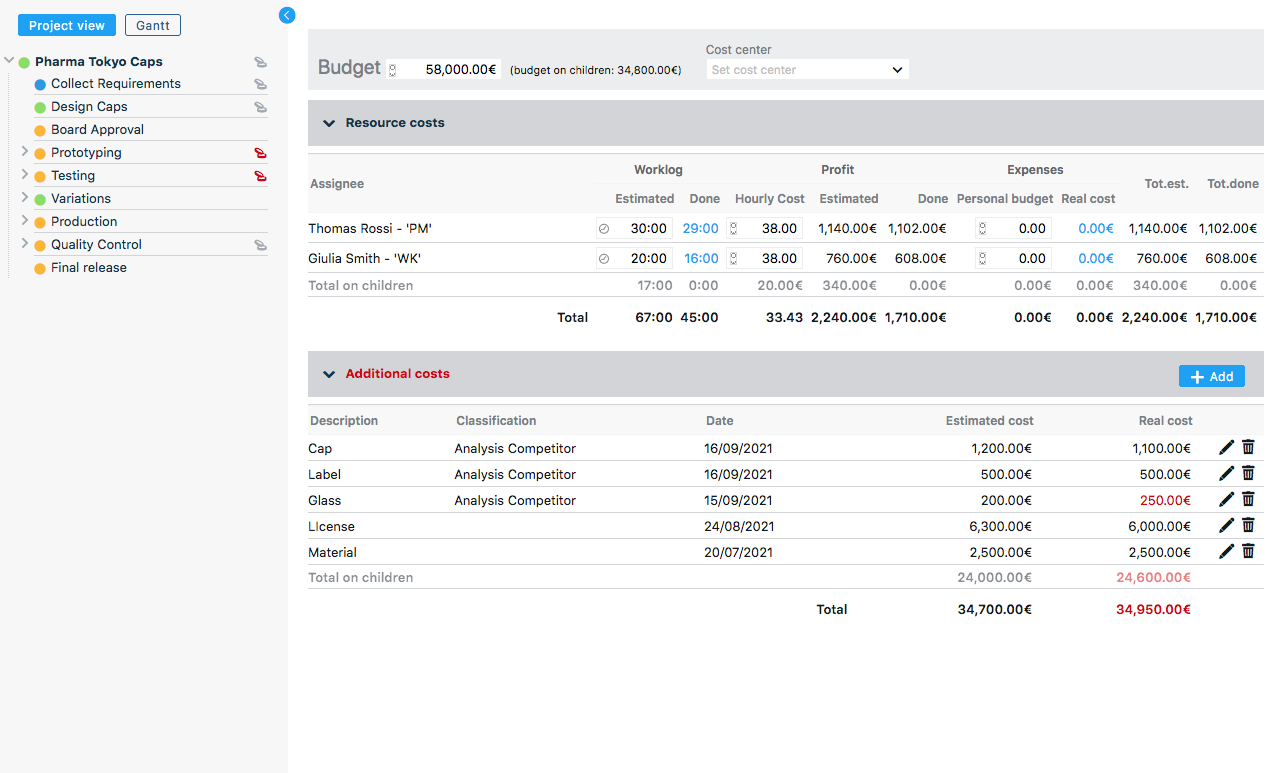Click pencil icon for License cost
Viewport: 1267px width, 773px height.
1227,526
